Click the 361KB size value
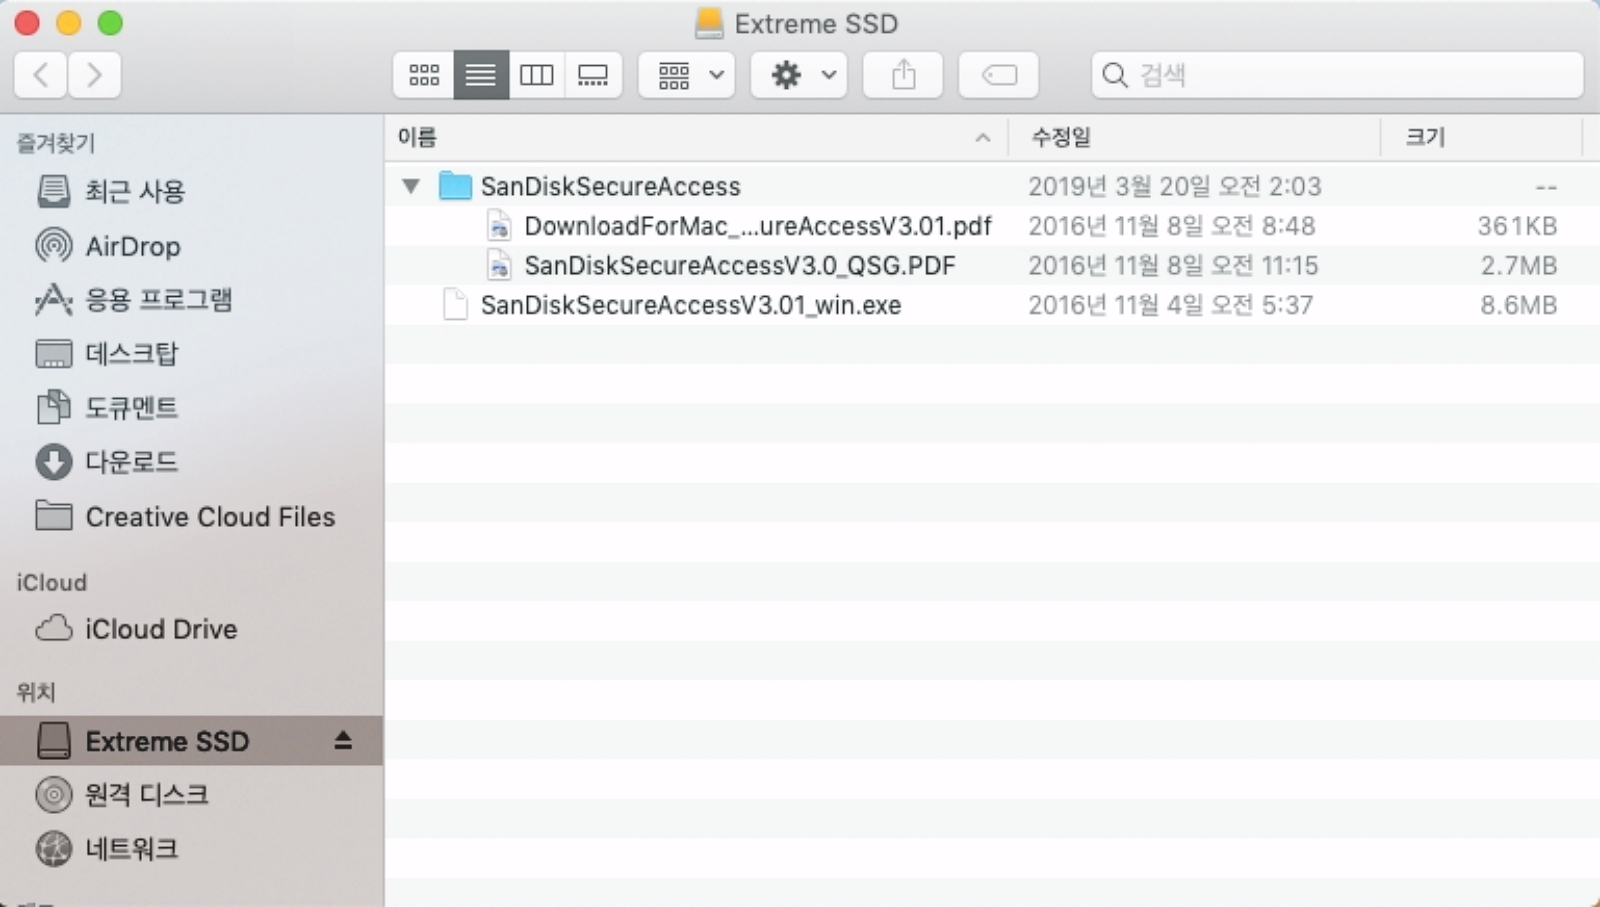The width and height of the screenshot is (1600, 907). [1517, 226]
